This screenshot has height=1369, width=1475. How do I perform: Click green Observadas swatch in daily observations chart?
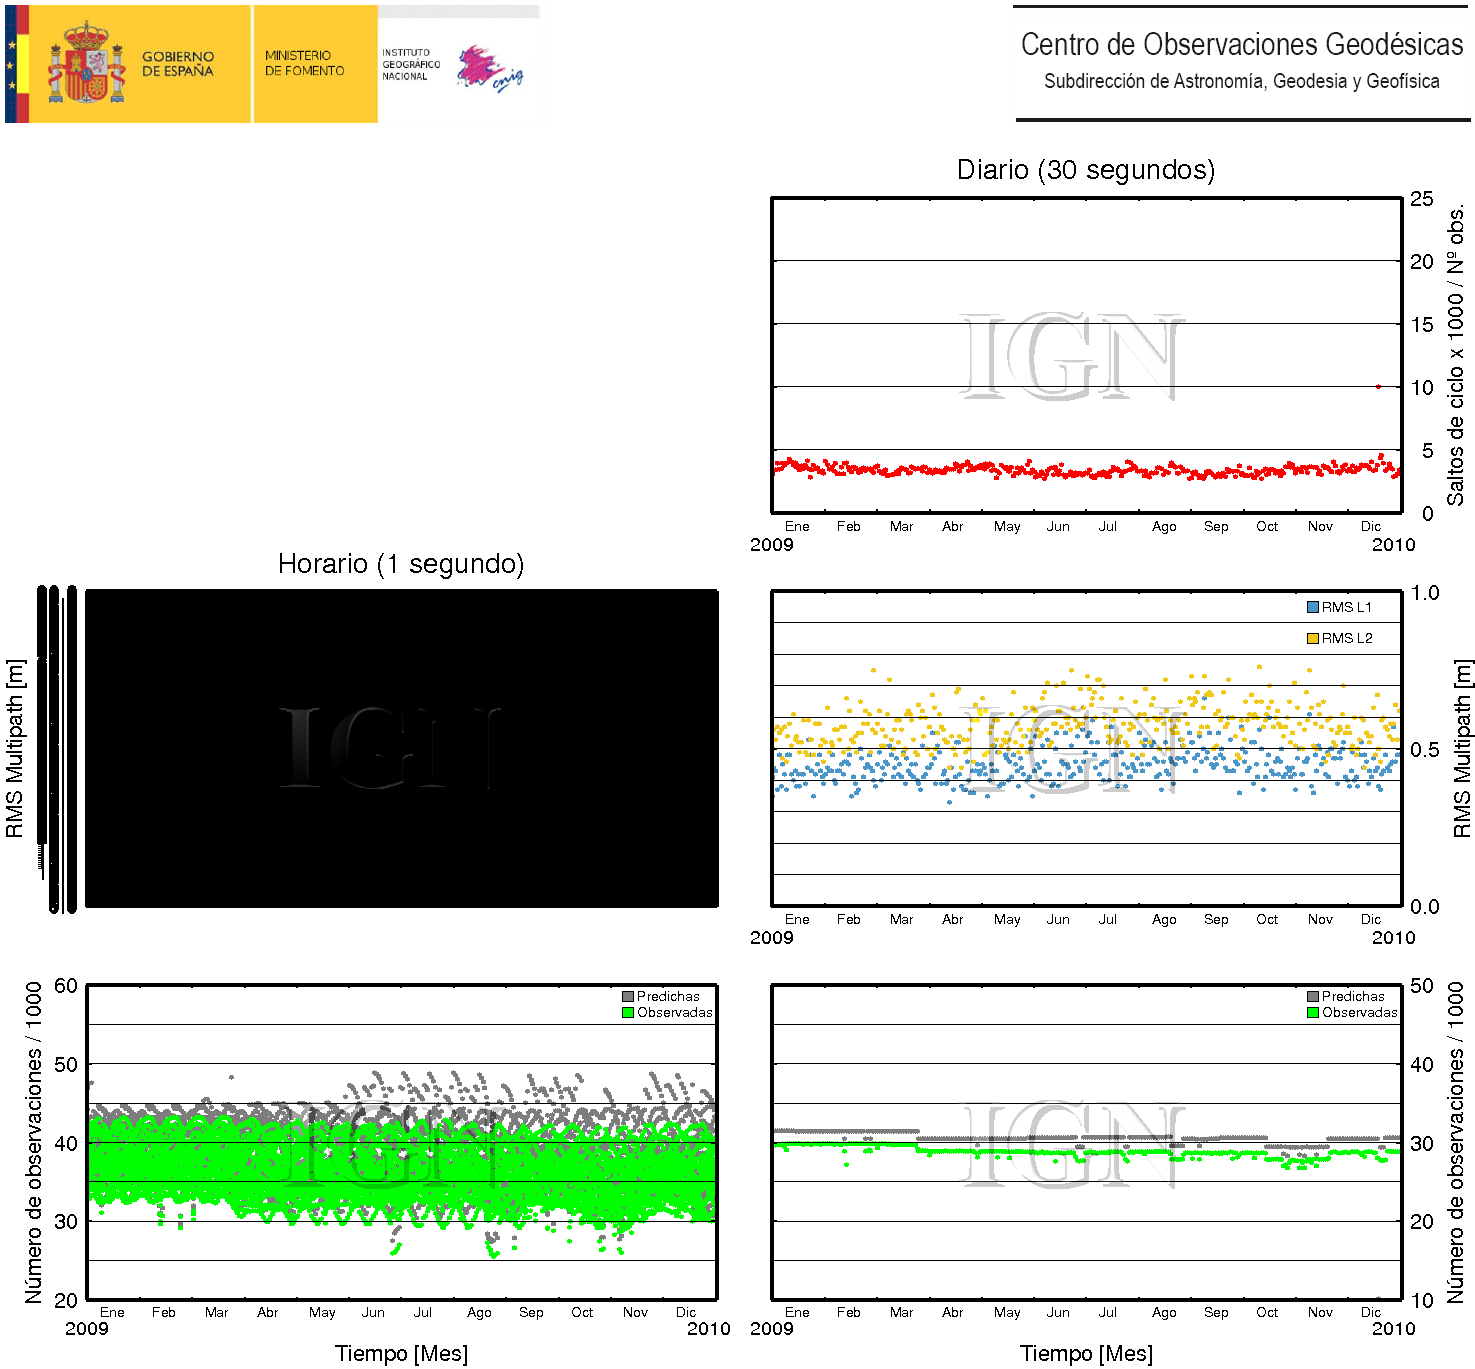click(1313, 1012)
